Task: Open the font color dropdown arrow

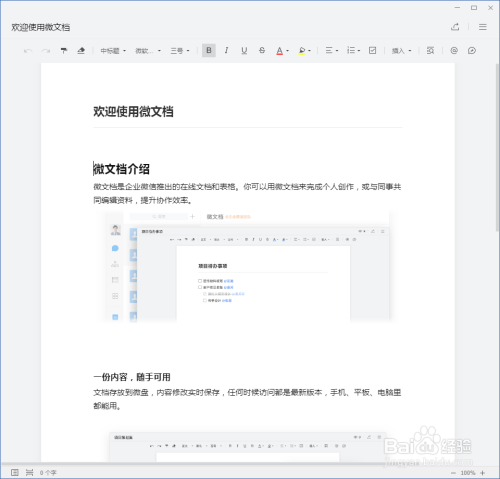Action: pyautogui.click(x=287, y=51)
